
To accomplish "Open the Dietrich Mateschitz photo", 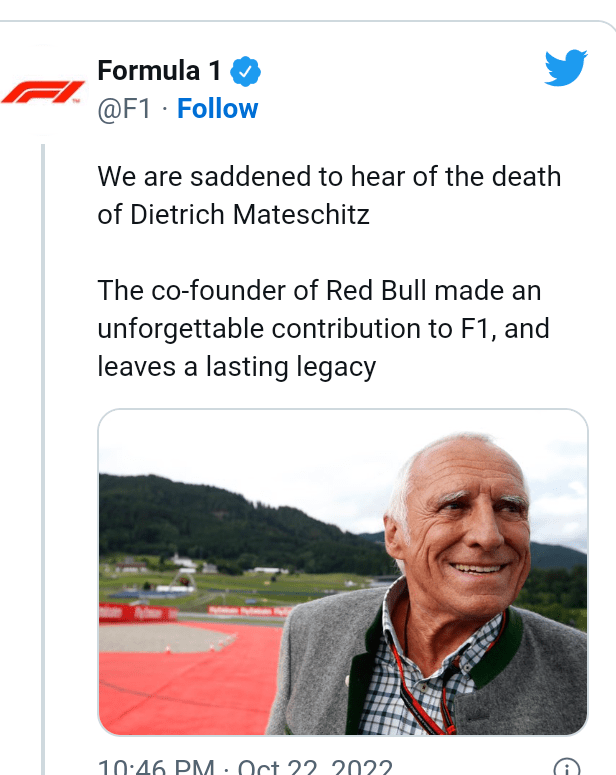I will click(342, 572).
